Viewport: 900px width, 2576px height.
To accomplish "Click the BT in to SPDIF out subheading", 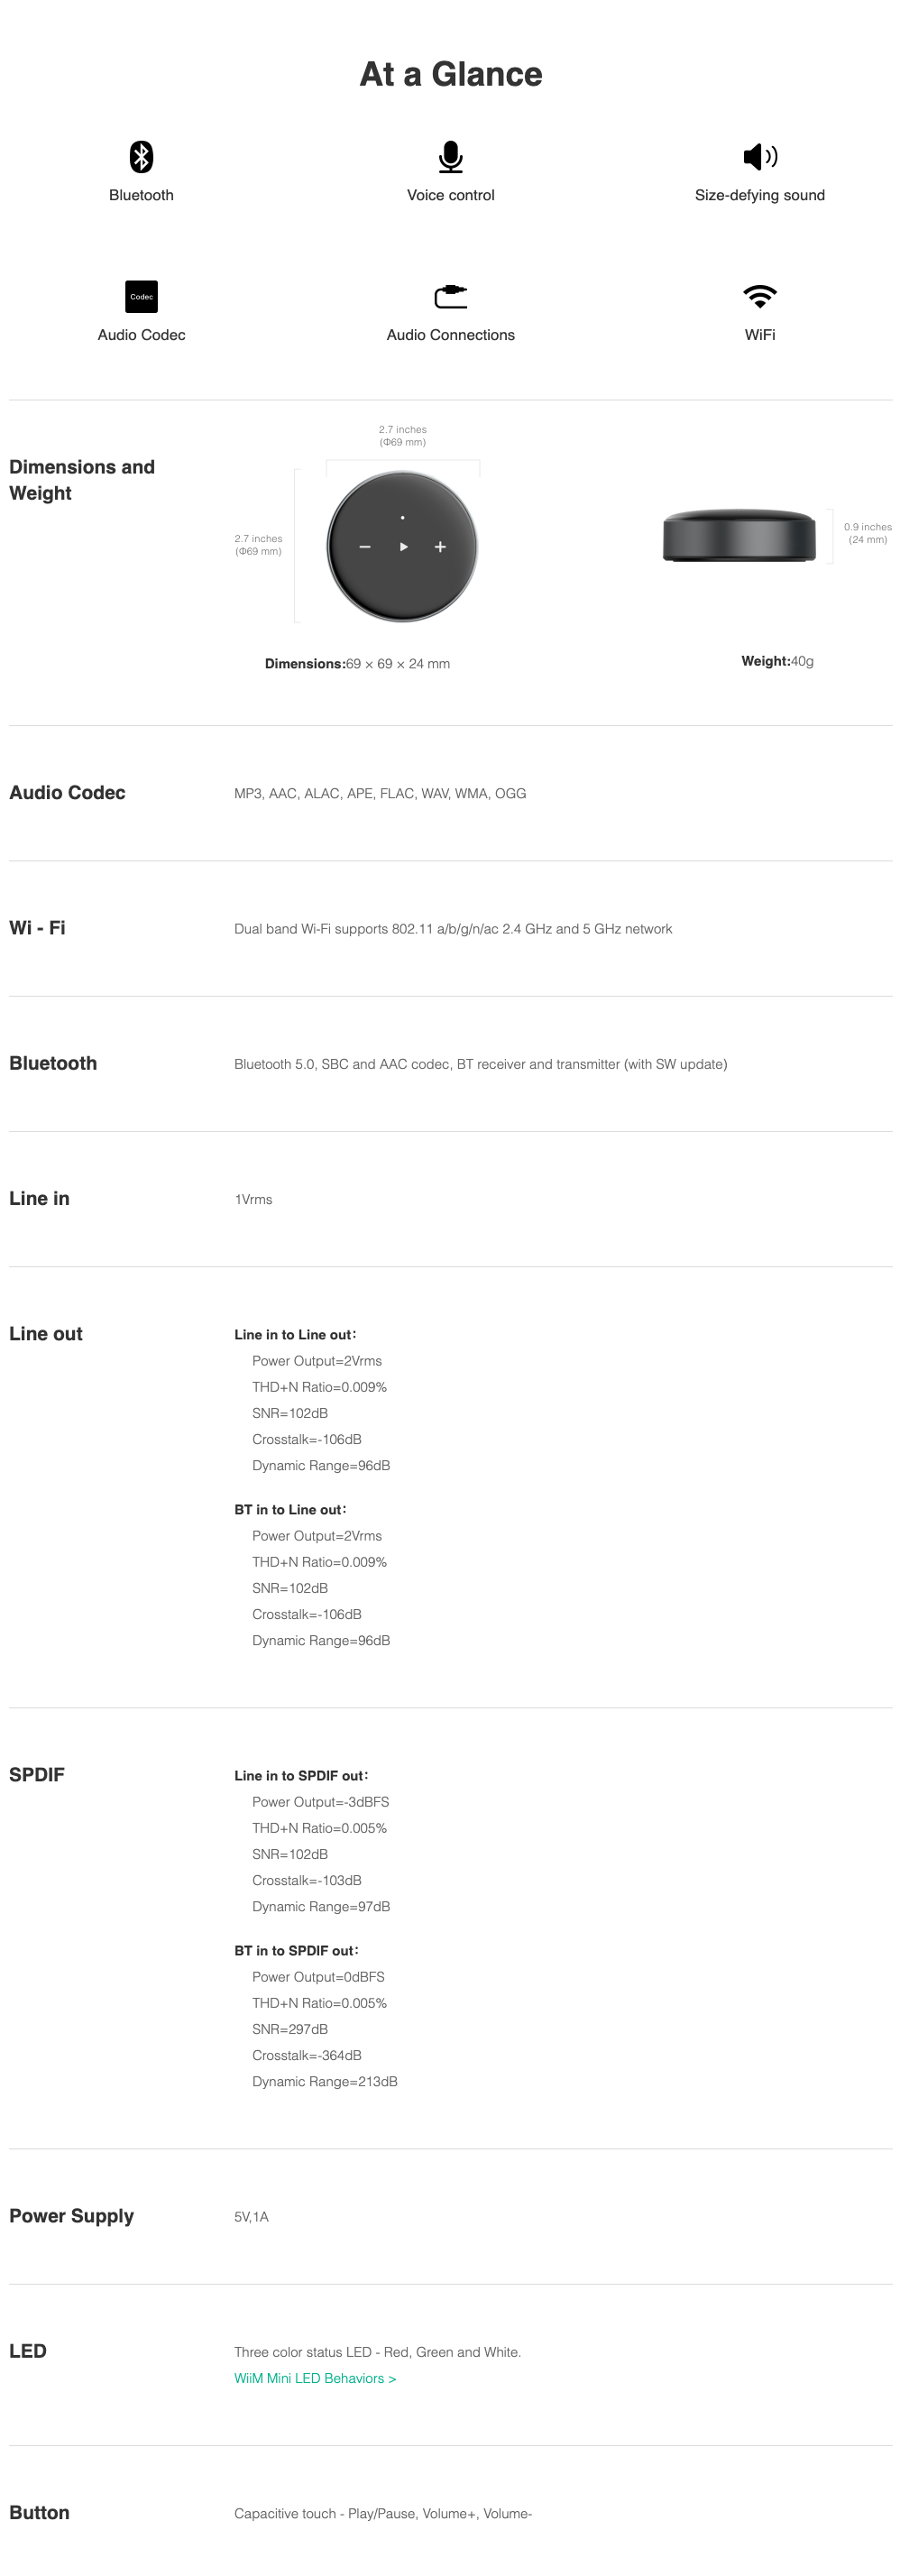I will (296, 1951).
